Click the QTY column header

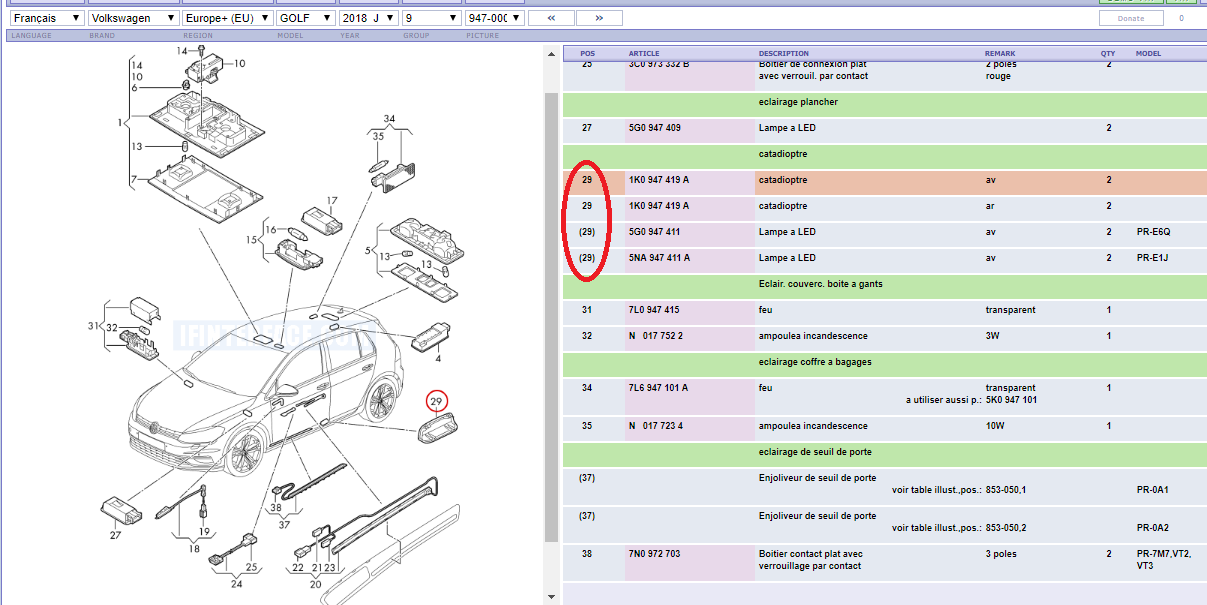pos(1108,53)
